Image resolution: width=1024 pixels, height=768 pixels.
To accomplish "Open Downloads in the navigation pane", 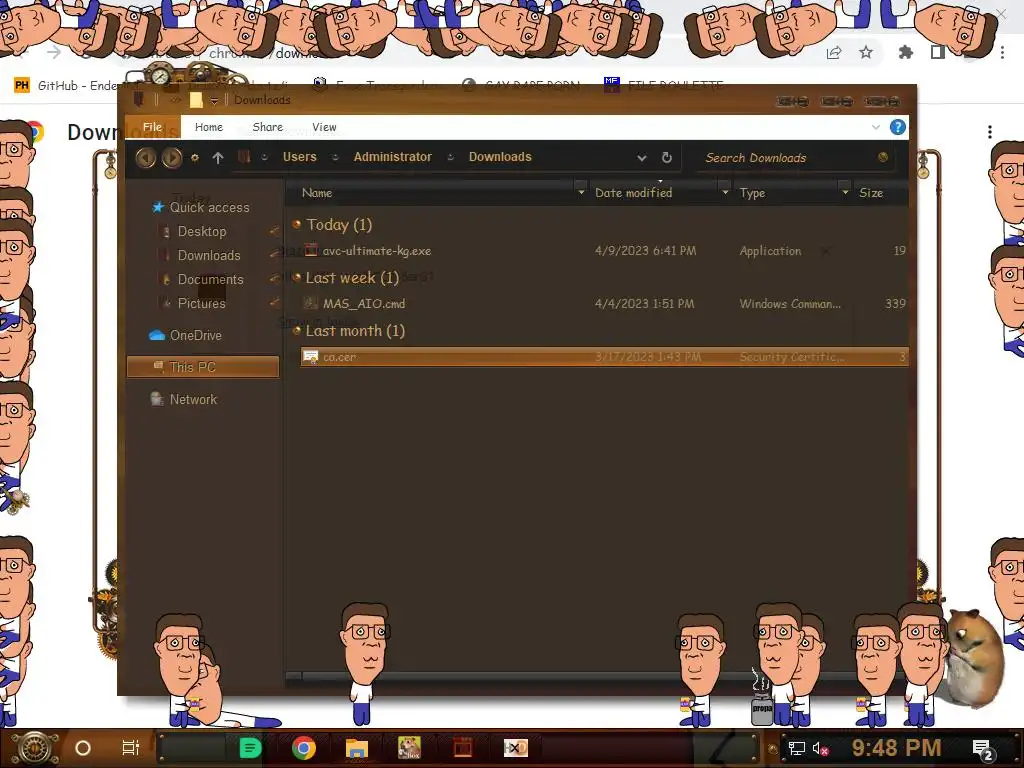I will [x=209, y=255].
